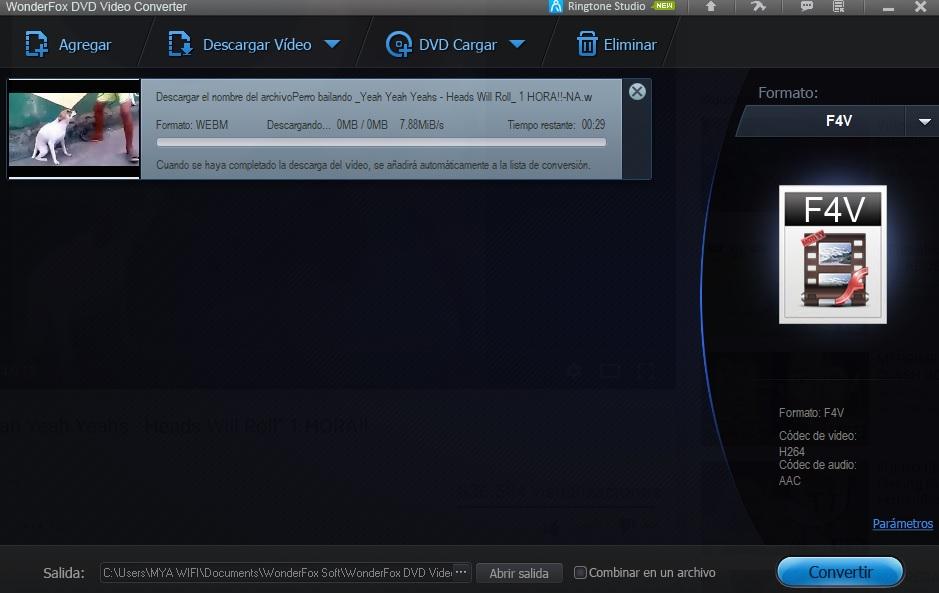The image size is (939, 593).
Task: Click the download progress bar
Action: [381, 143]
